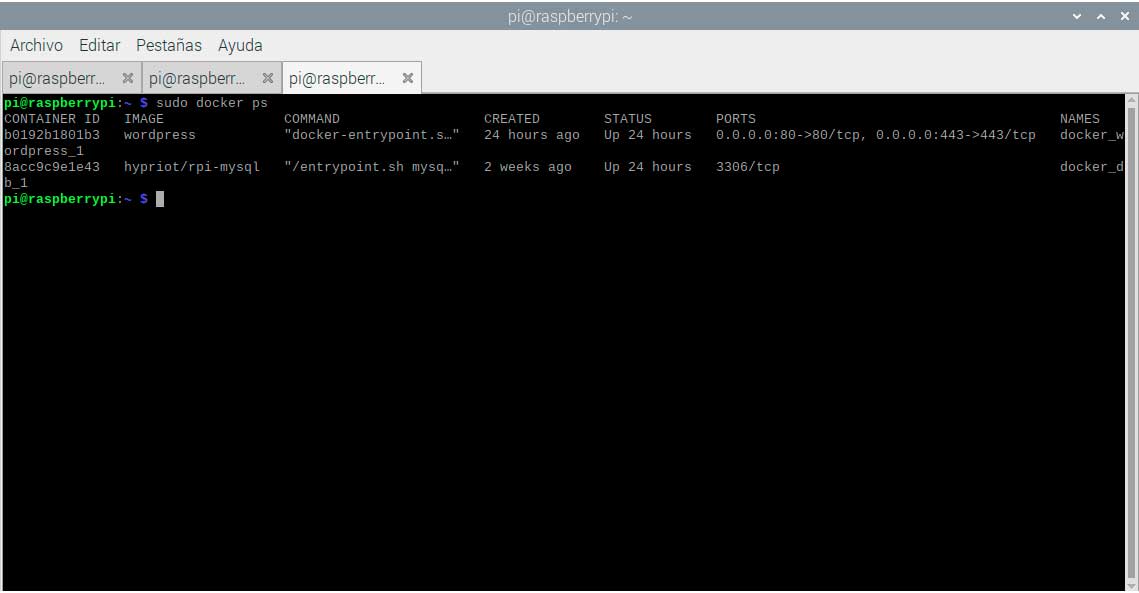1139x593 pixels.
Task: Click the '0.0.0.0:443->443/tcp' port mapping
Action: (956, 135)
